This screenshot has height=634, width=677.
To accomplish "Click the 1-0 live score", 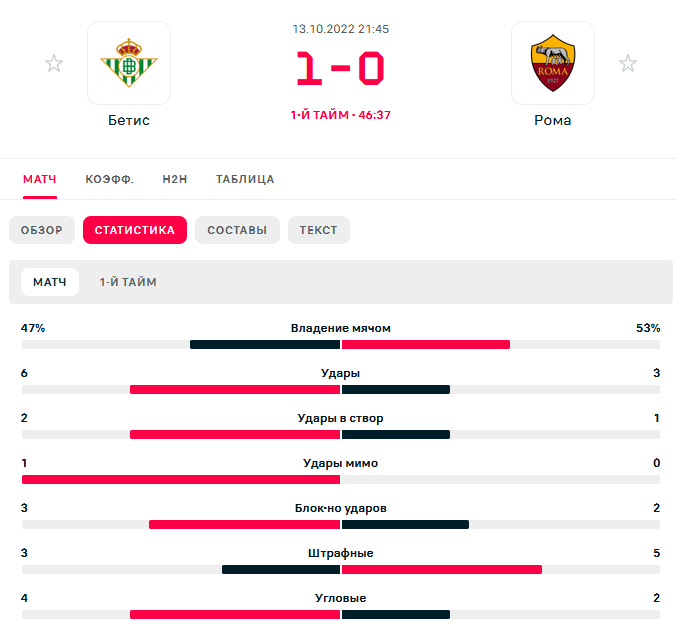I will pos(340,68).
